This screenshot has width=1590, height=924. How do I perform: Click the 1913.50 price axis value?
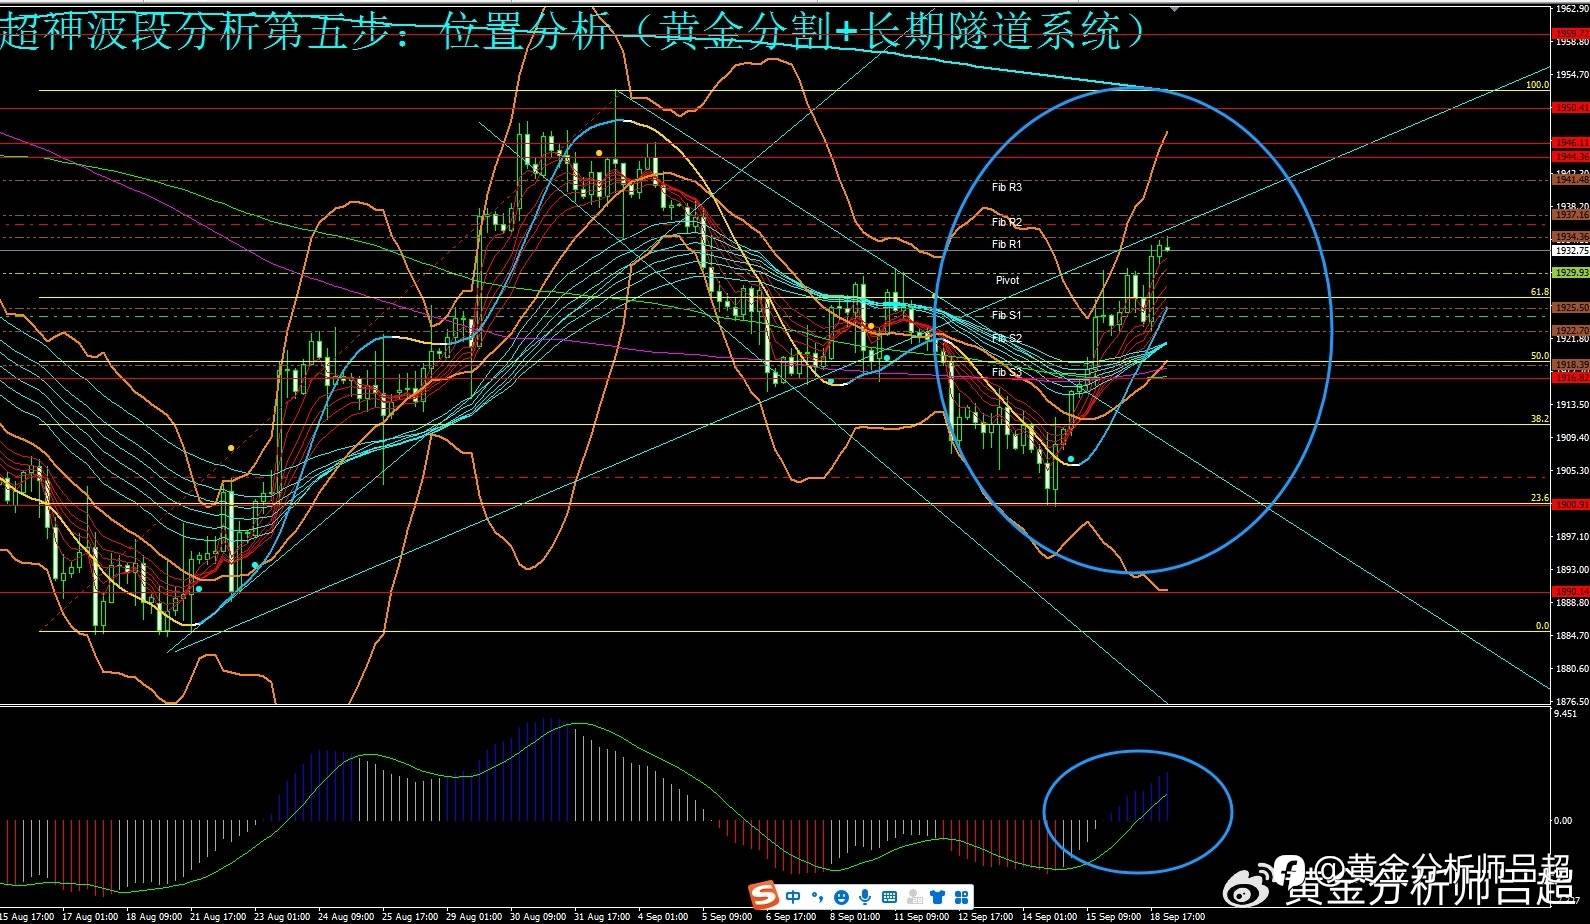point(1573,405)
